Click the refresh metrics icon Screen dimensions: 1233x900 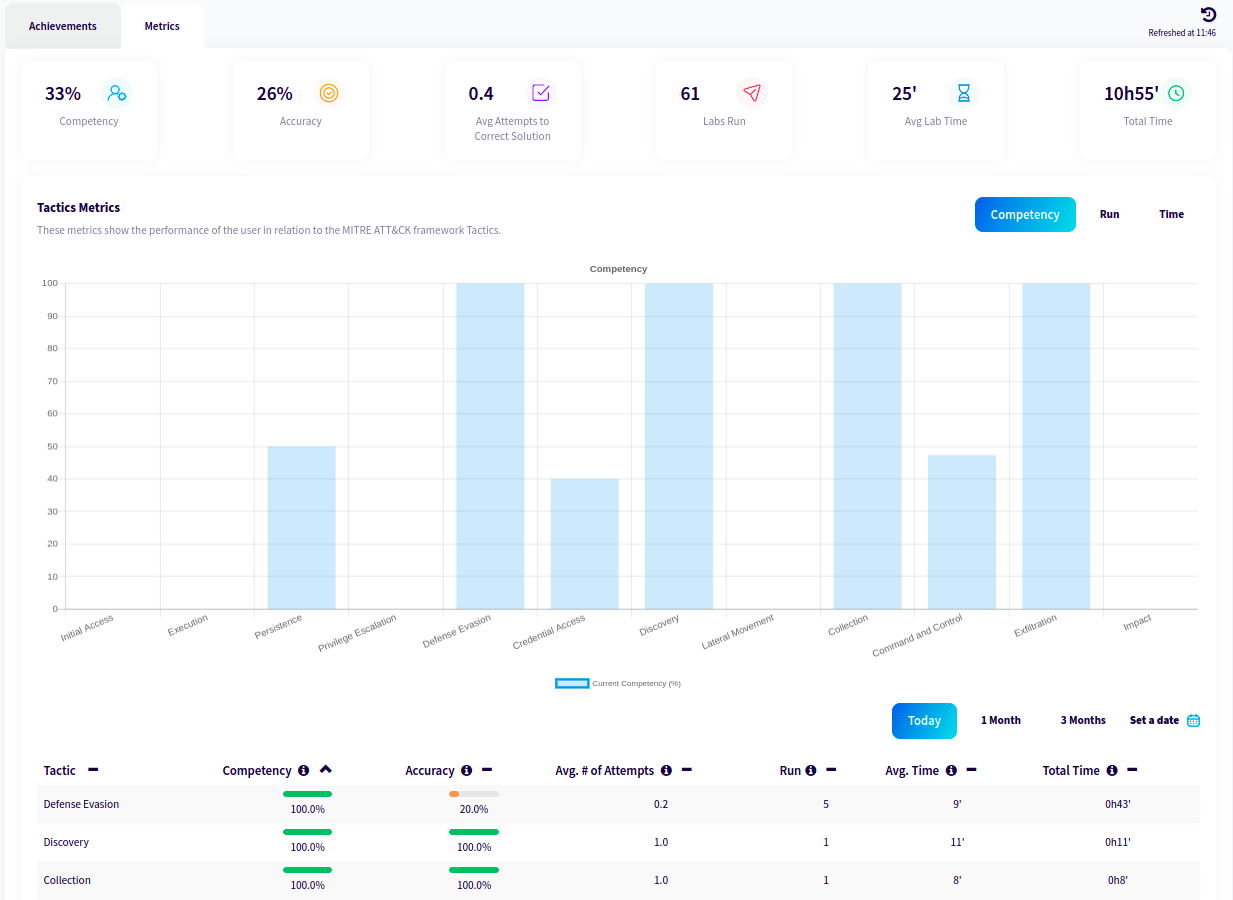tap(1207, 14)
